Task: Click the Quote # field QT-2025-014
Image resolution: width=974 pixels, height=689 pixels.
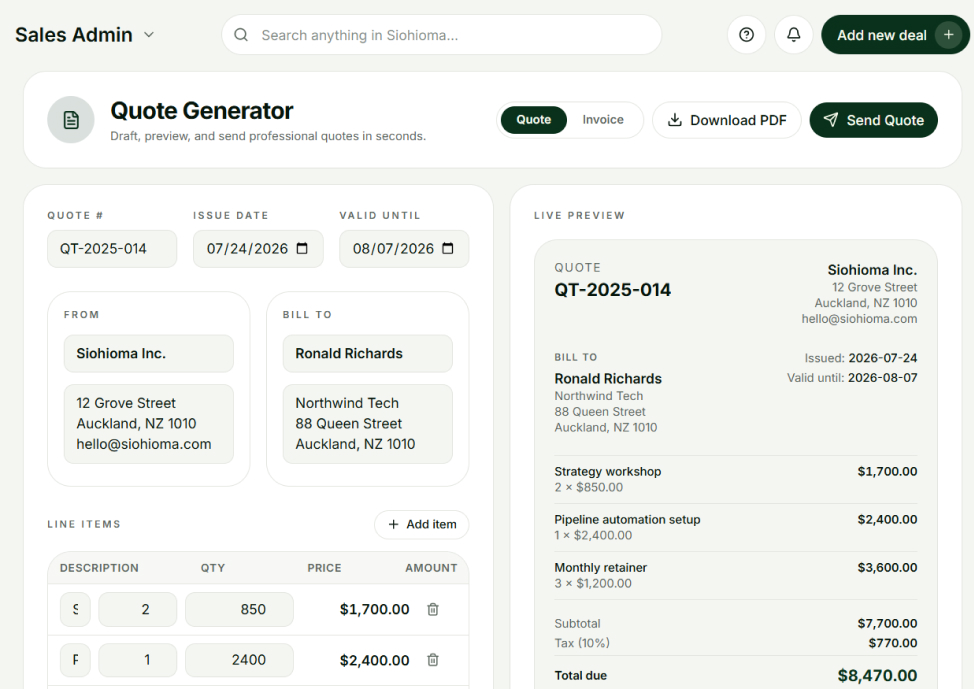Action: click(112, 249)
